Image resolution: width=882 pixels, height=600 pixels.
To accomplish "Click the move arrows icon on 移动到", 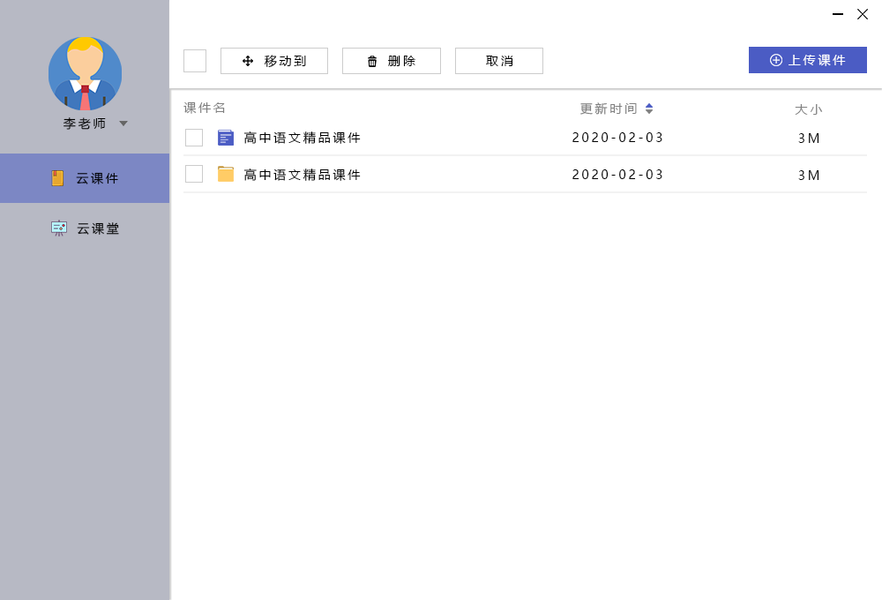I will (248, 61).
